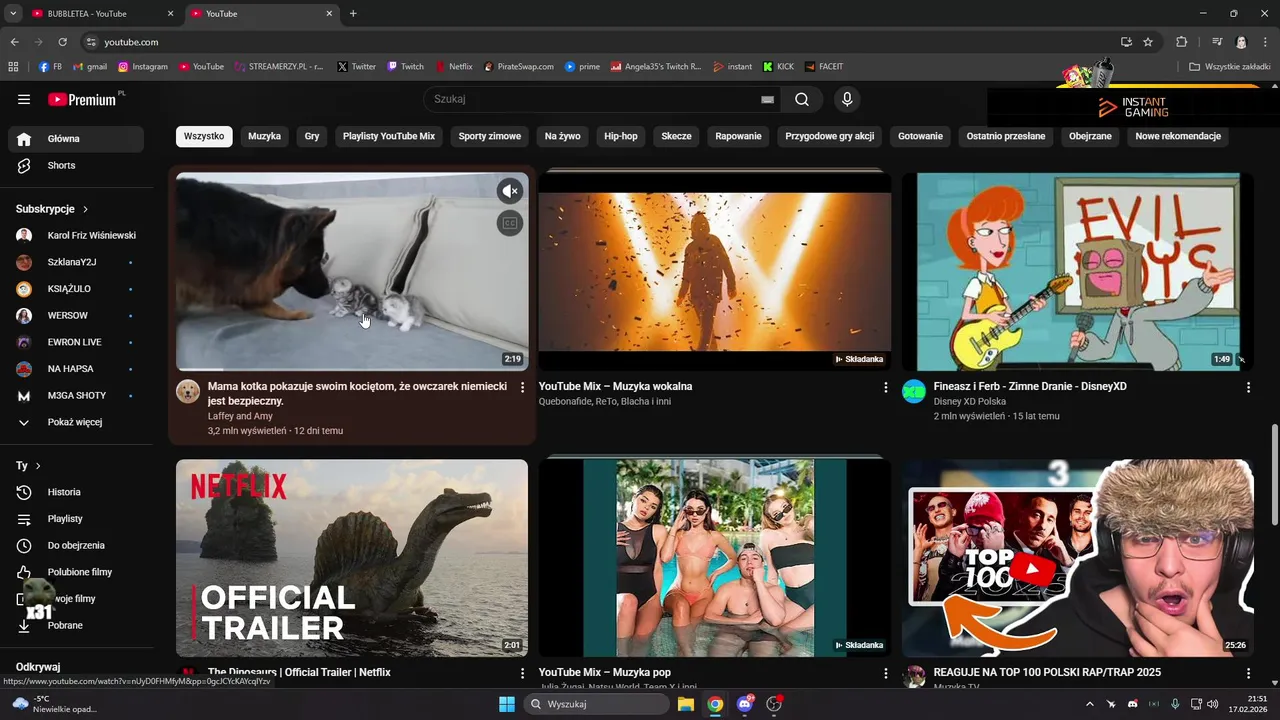Click the Wyszukaj taskbar search box
This screenshot has width=1280, height=720.
click(x=597, y=704)
